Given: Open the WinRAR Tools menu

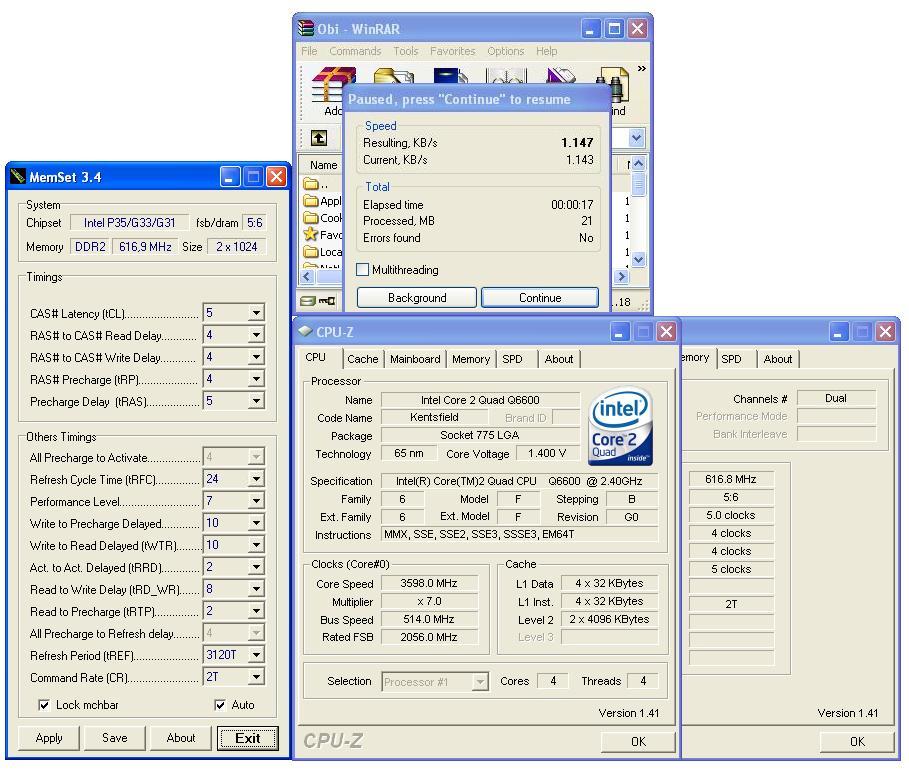Looking at the screenshot, I should [406, 51].
